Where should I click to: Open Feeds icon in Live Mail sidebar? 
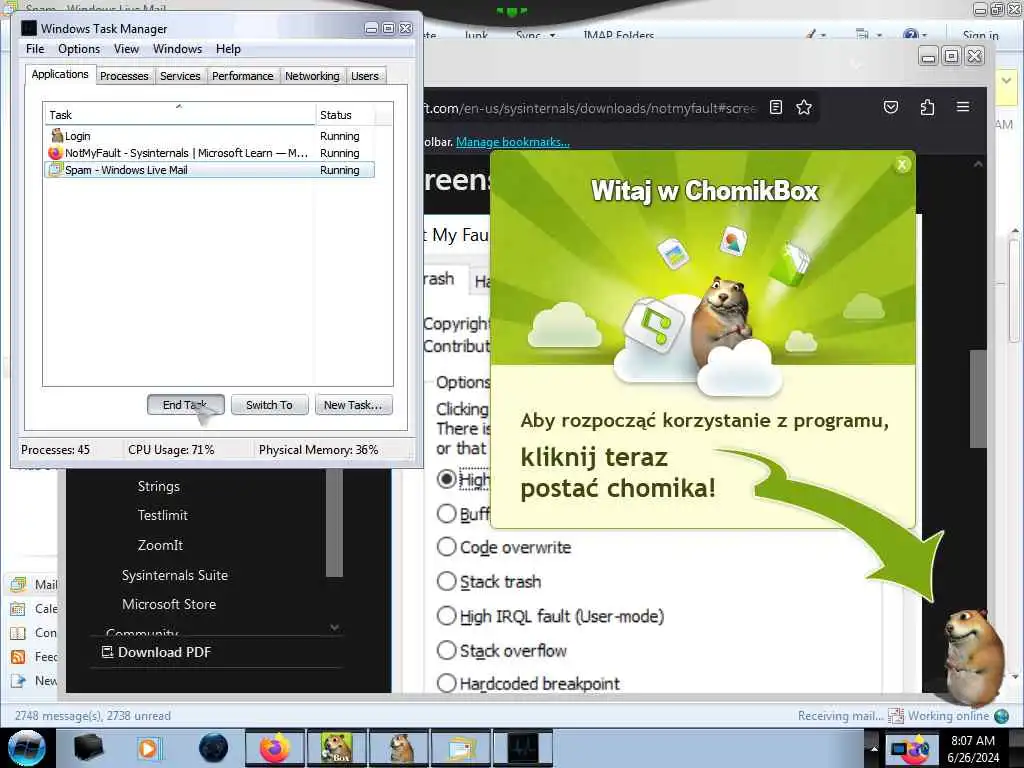[19, 656]
